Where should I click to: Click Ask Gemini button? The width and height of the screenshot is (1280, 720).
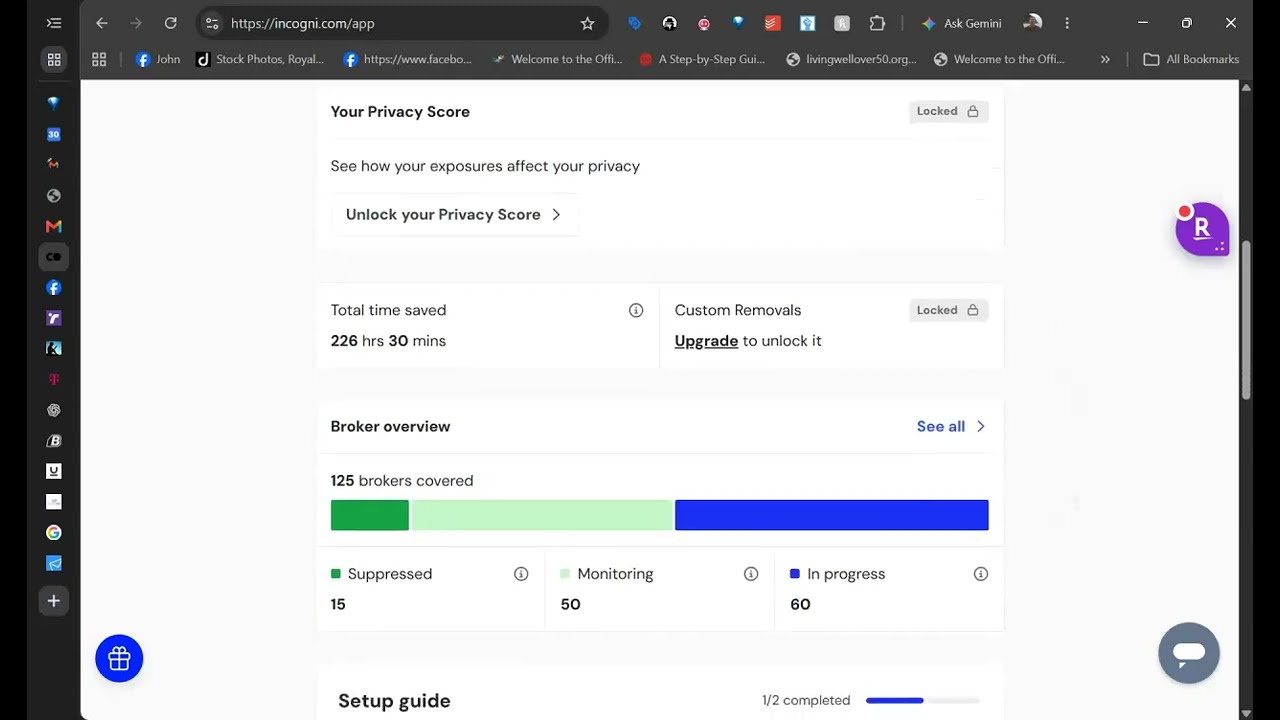click(x=962, y=23)
